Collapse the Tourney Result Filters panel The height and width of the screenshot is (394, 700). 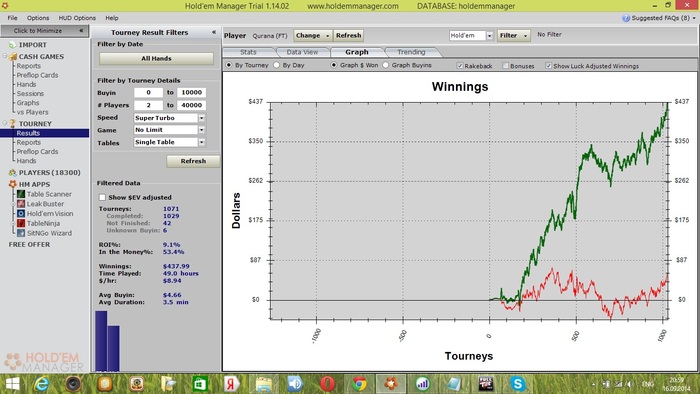pos(214,32)
